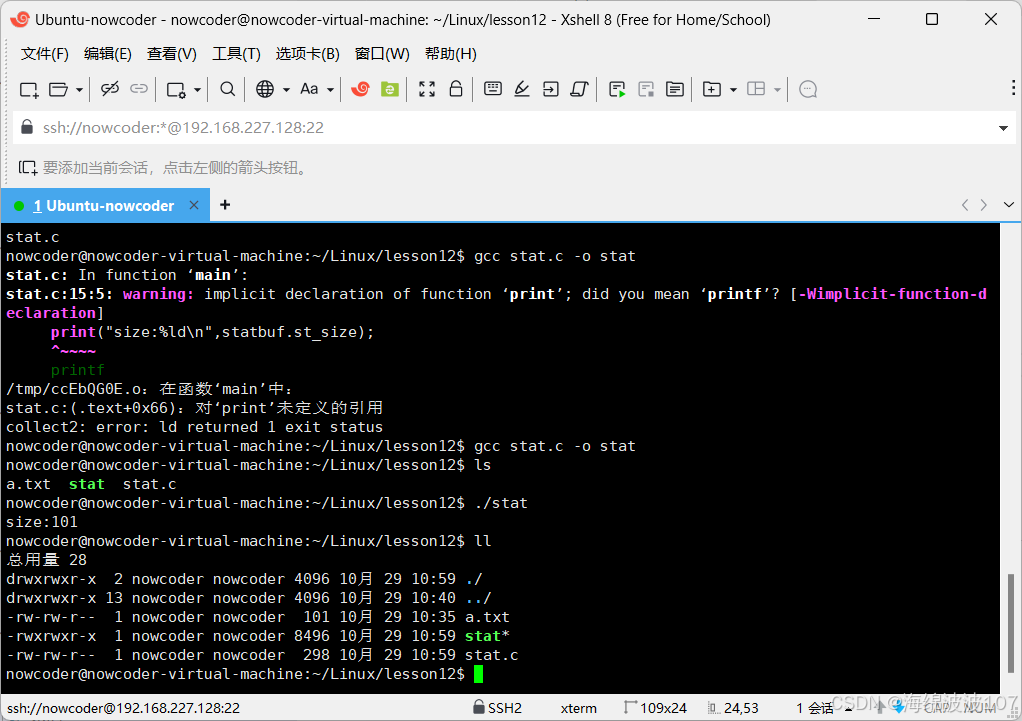The image size is (1022, 721).
Task: Close the Ubuntu-nowcoder tab
Action: [194, 205]
